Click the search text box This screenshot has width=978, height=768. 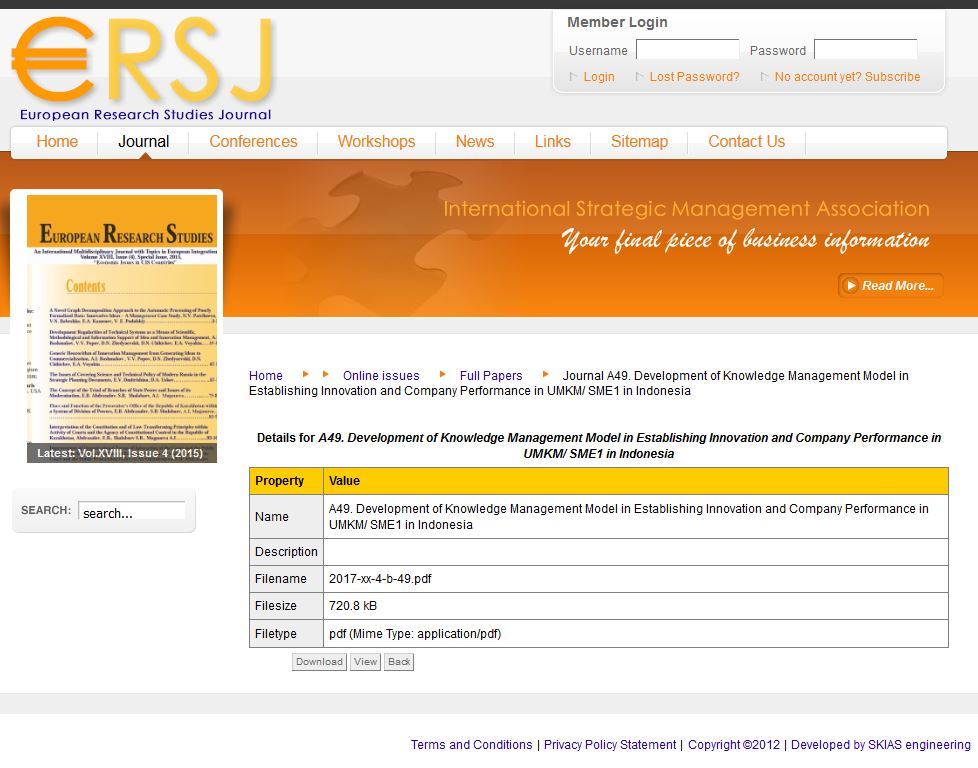tap(131, 513)
